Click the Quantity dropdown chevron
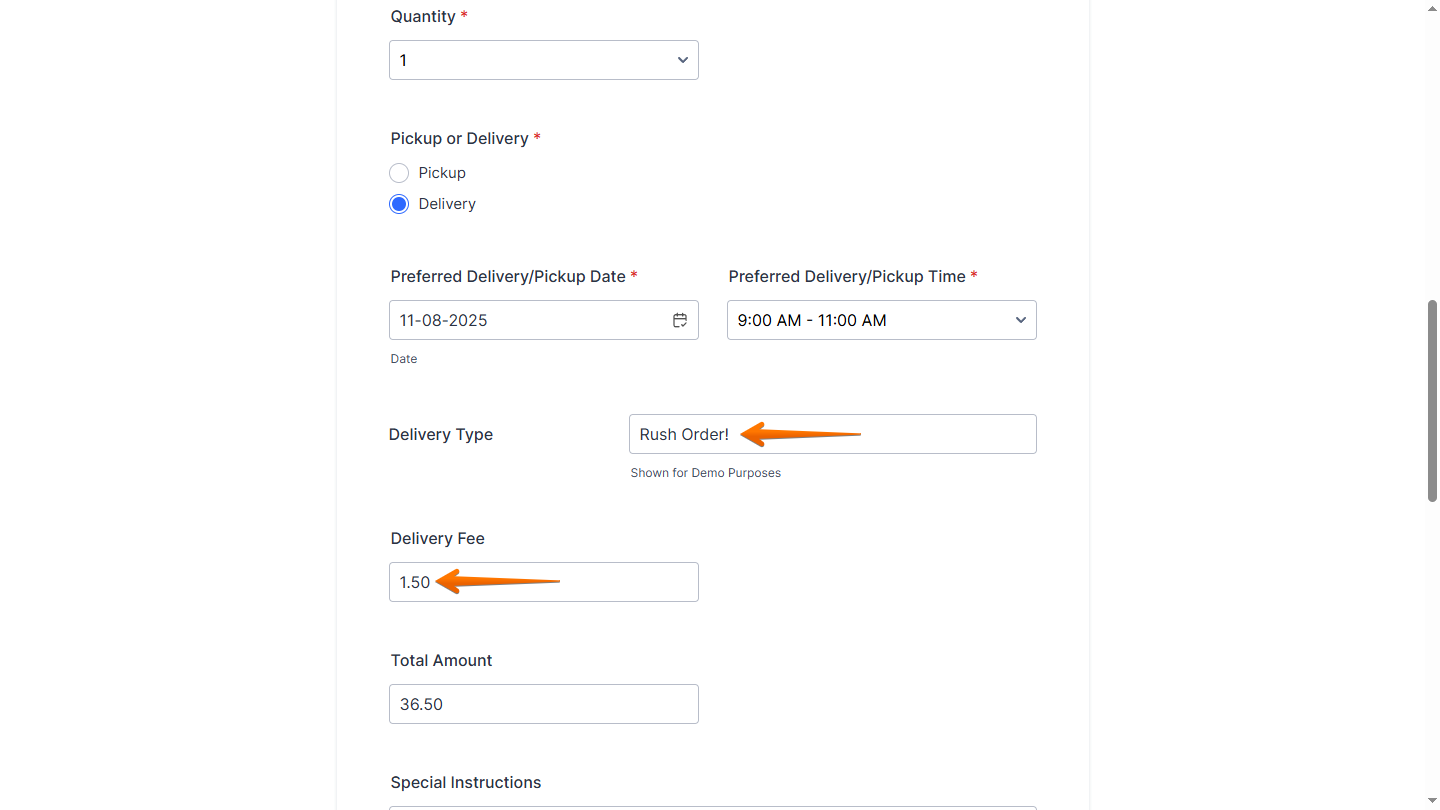 (x=682, y=60)
